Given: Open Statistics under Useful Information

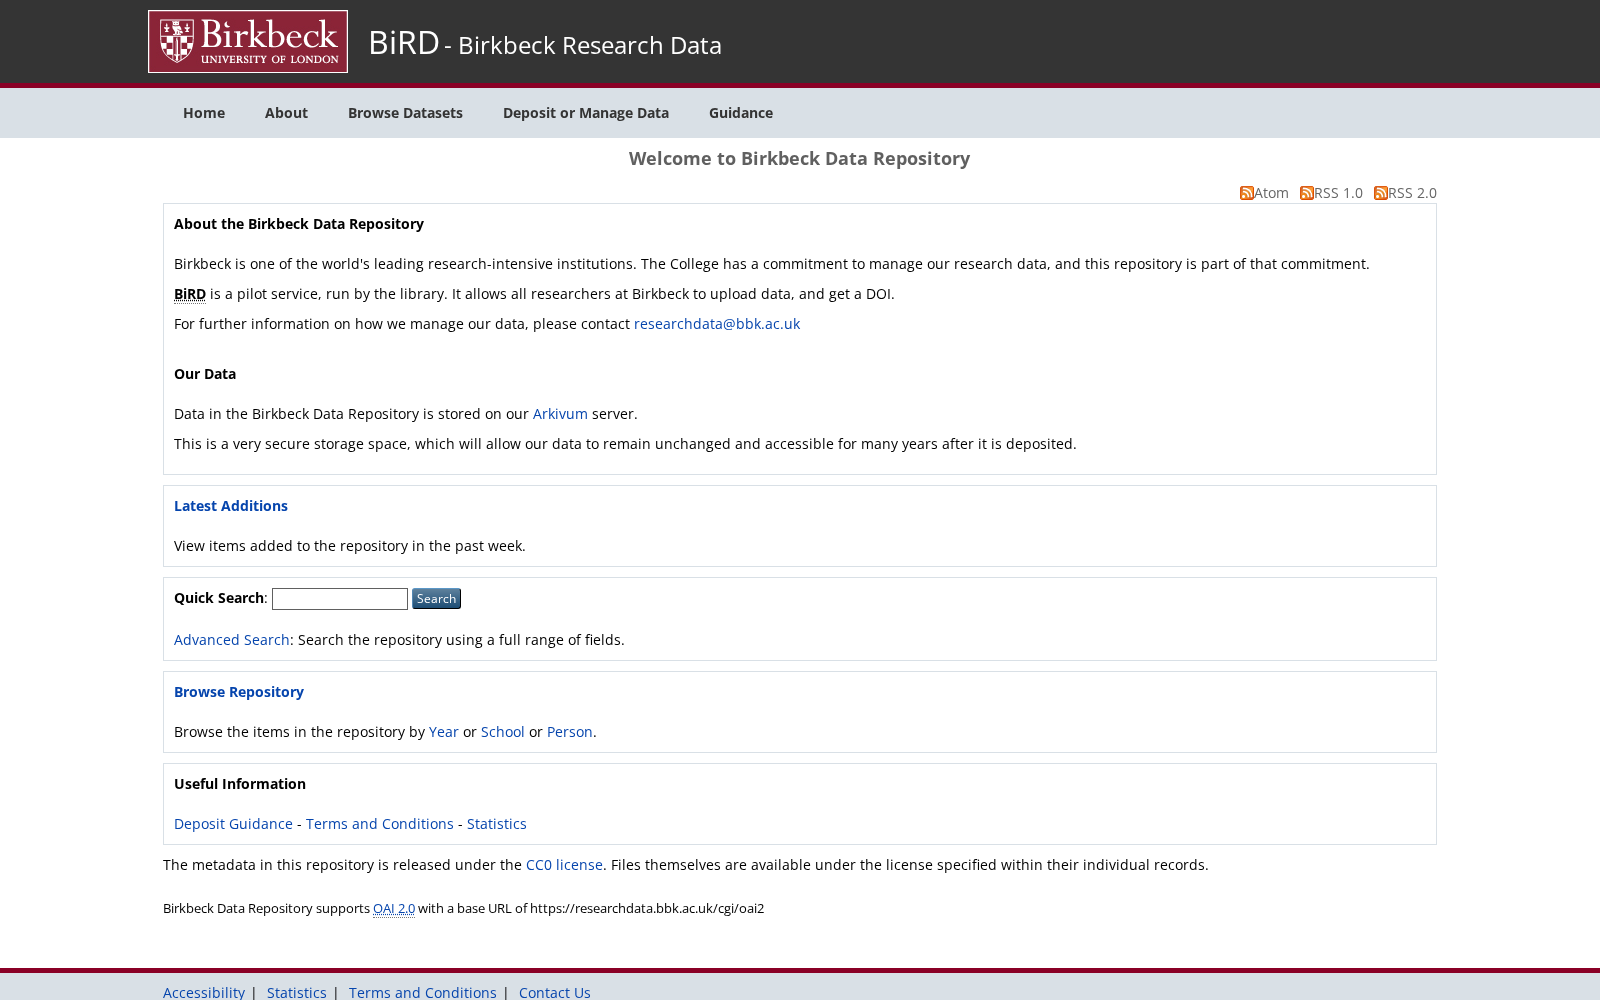Looking at the screenshot, I should point(497,824).
